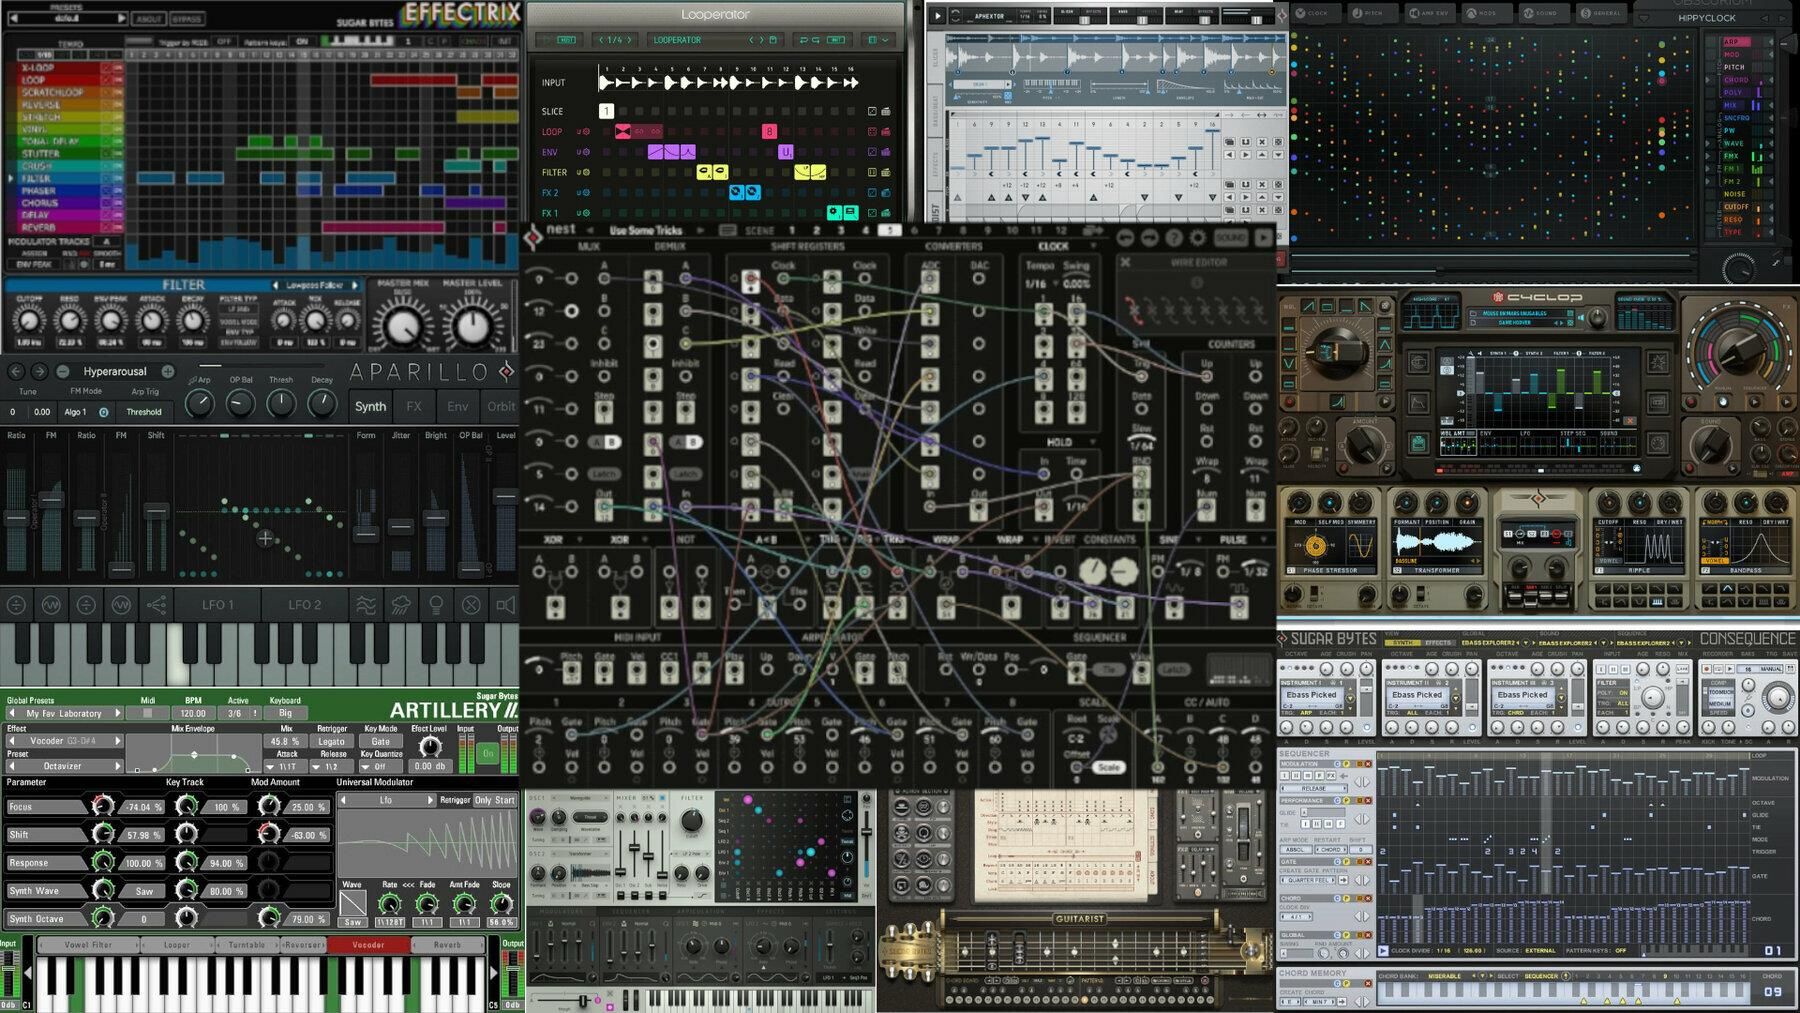The width and height of the screenshot is (1800, 1013).
Task: Select the Vowel Filter tab in Artillery
Action: [x=88, y=944]
